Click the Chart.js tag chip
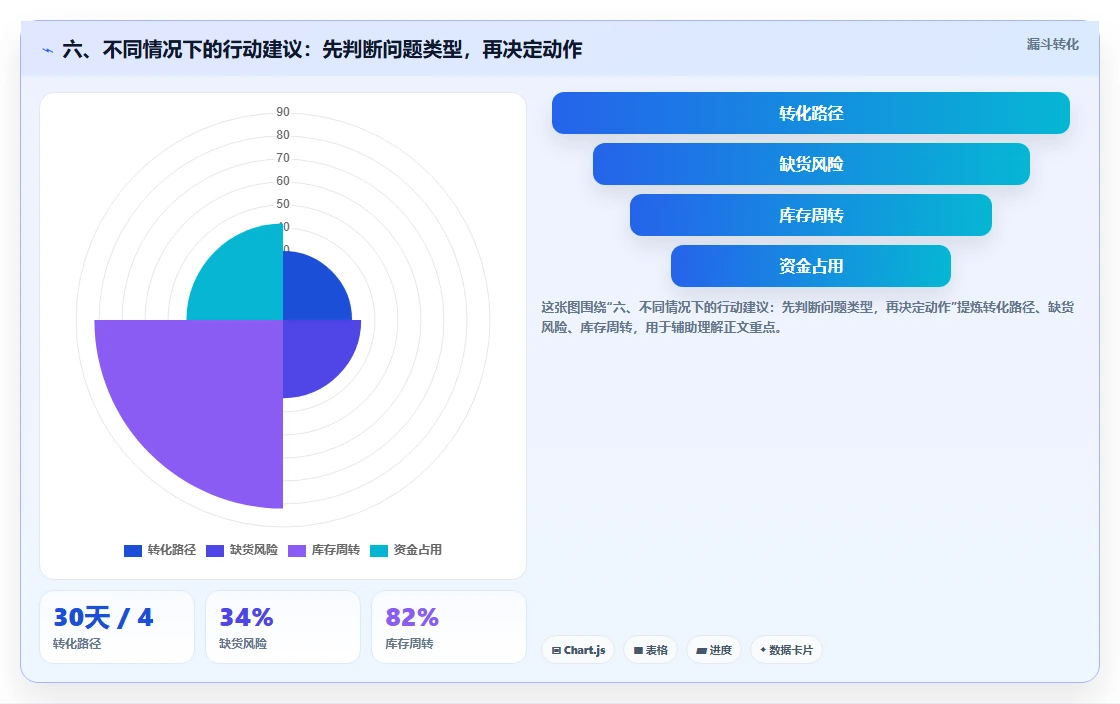1120x704 pixels. pyautogui.click(x=578, y=650)
